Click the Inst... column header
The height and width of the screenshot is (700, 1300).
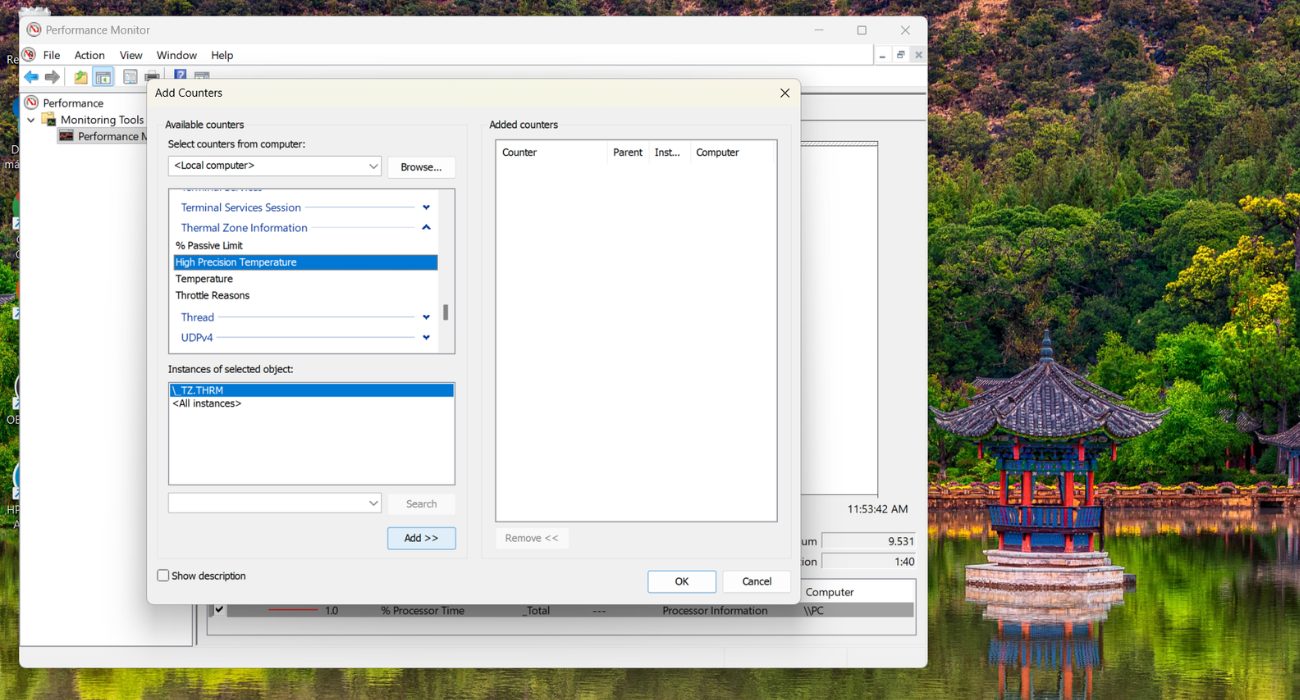click(x=668, y=153)
